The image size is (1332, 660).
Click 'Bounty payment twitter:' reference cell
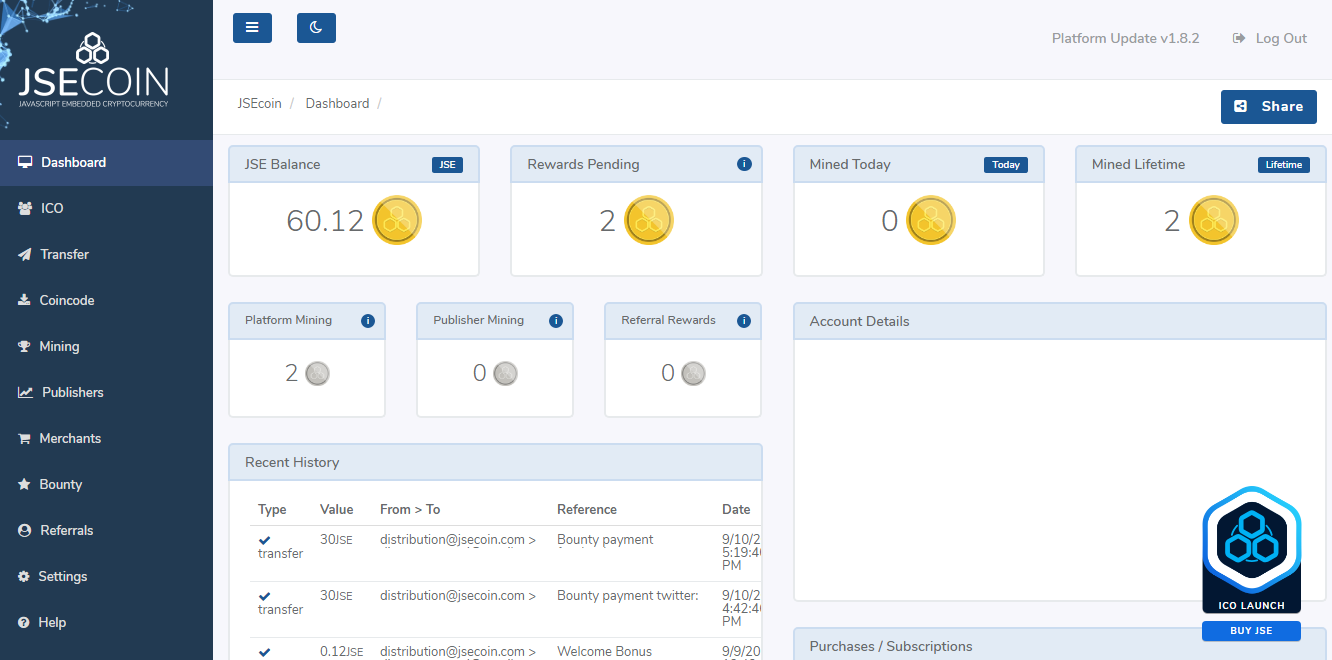coord(628,595)
